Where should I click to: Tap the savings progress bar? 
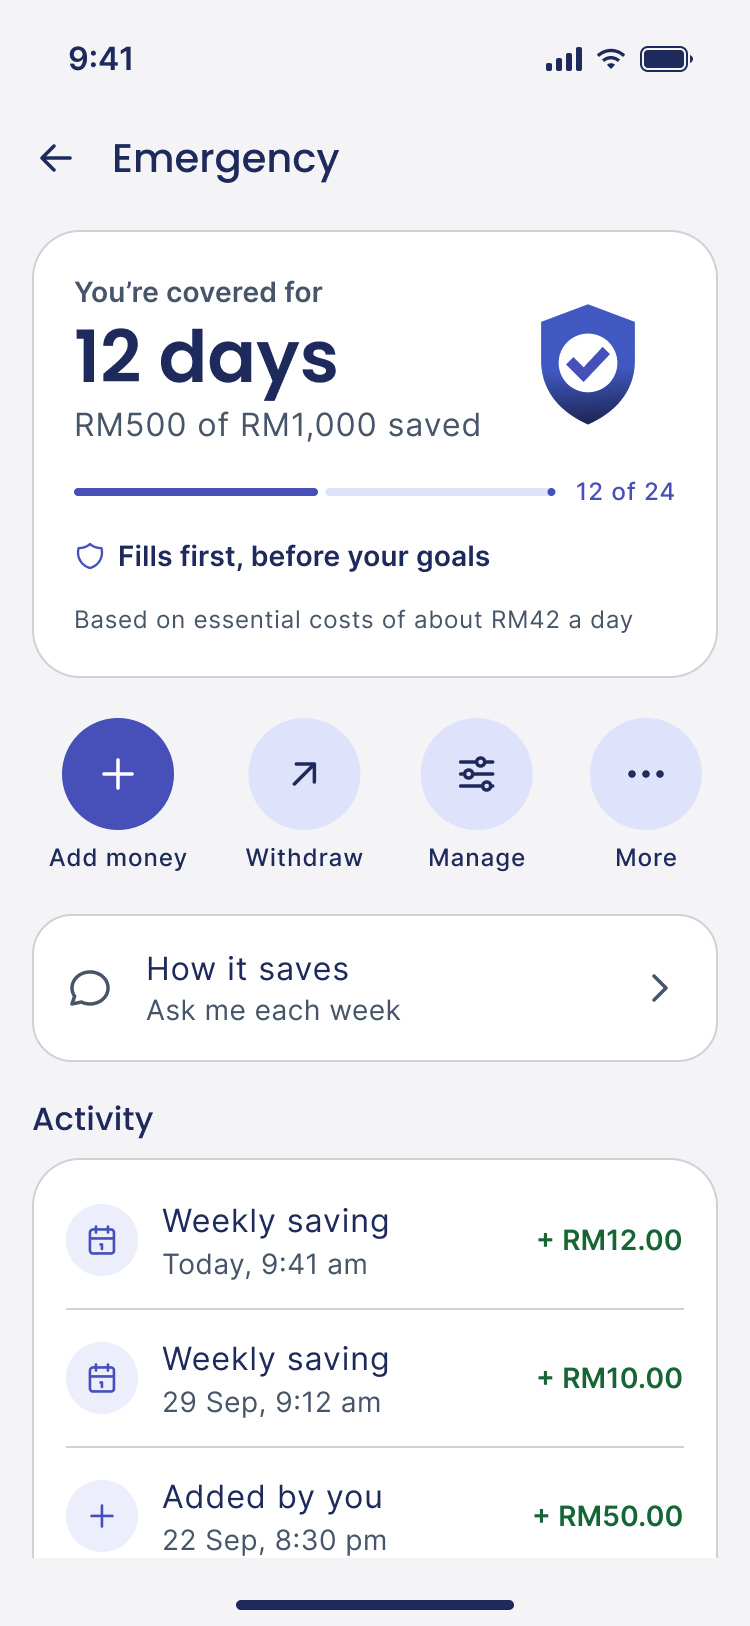[x=315, y=492]
